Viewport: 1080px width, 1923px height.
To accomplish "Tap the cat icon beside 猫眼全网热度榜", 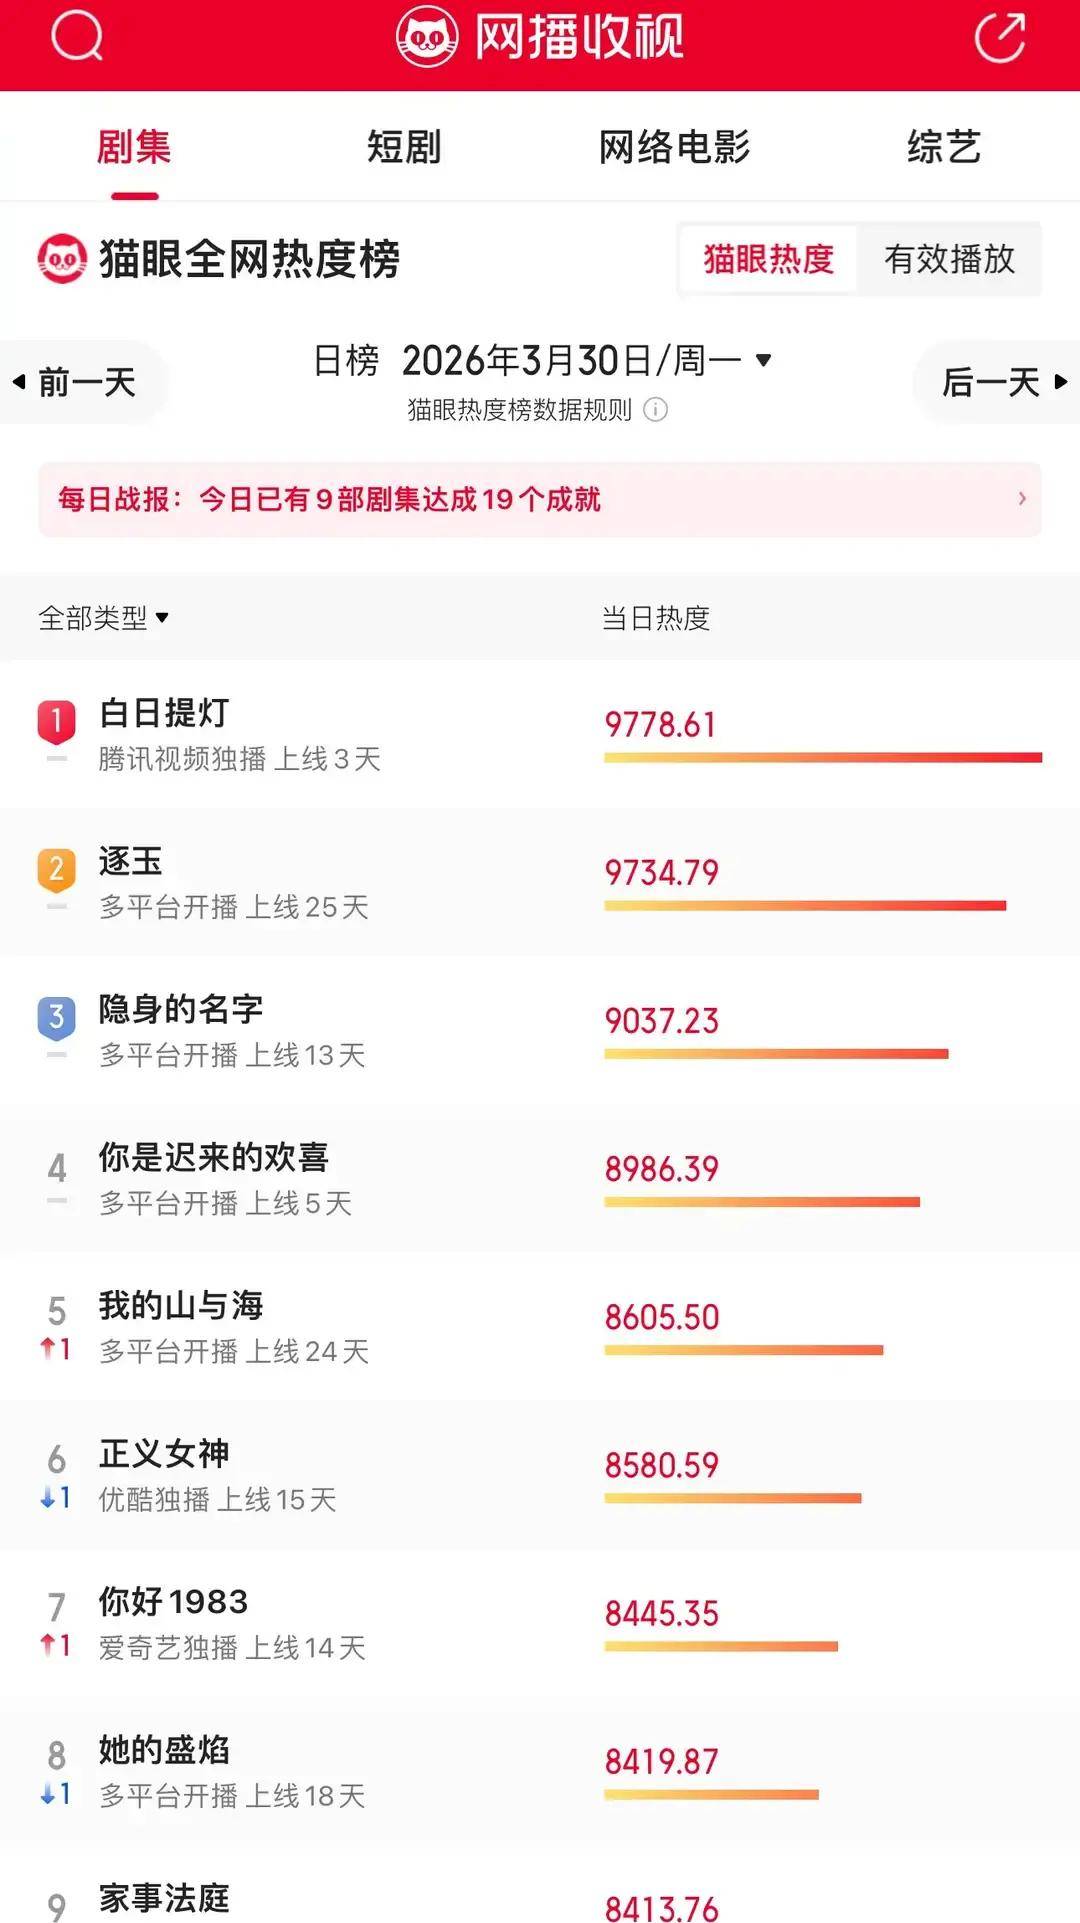I will click(x=62, y=259).
